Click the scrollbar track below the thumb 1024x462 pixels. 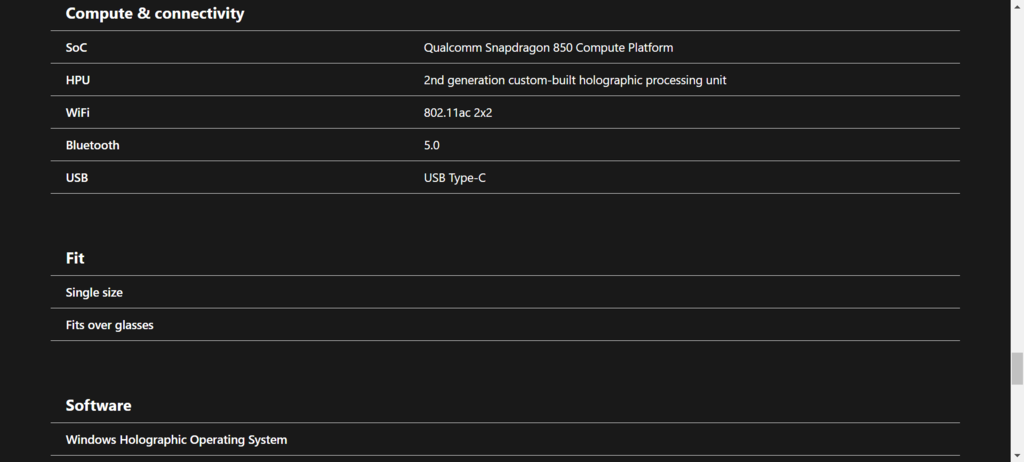pos(1017,418)
